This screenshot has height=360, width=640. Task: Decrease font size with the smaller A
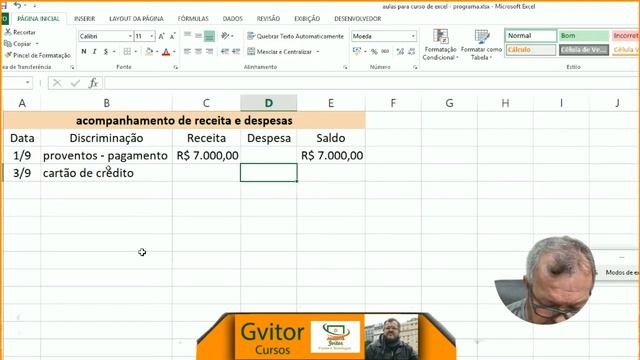172,36
